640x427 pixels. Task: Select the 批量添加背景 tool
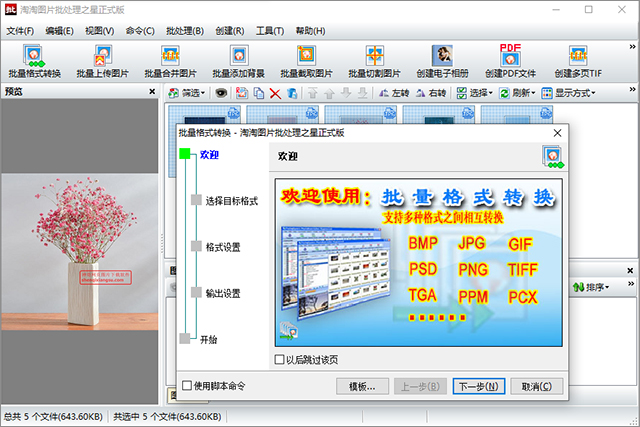239,60
